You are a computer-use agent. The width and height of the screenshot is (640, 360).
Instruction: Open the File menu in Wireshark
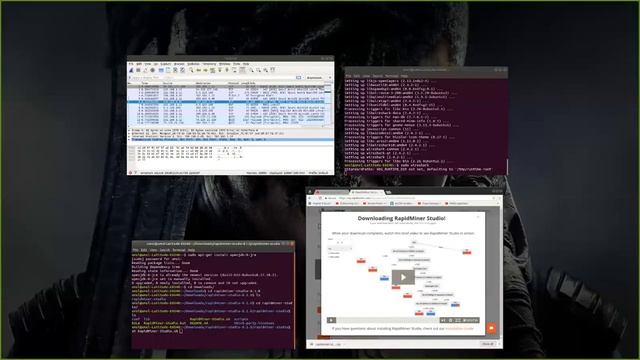(131, 64)
